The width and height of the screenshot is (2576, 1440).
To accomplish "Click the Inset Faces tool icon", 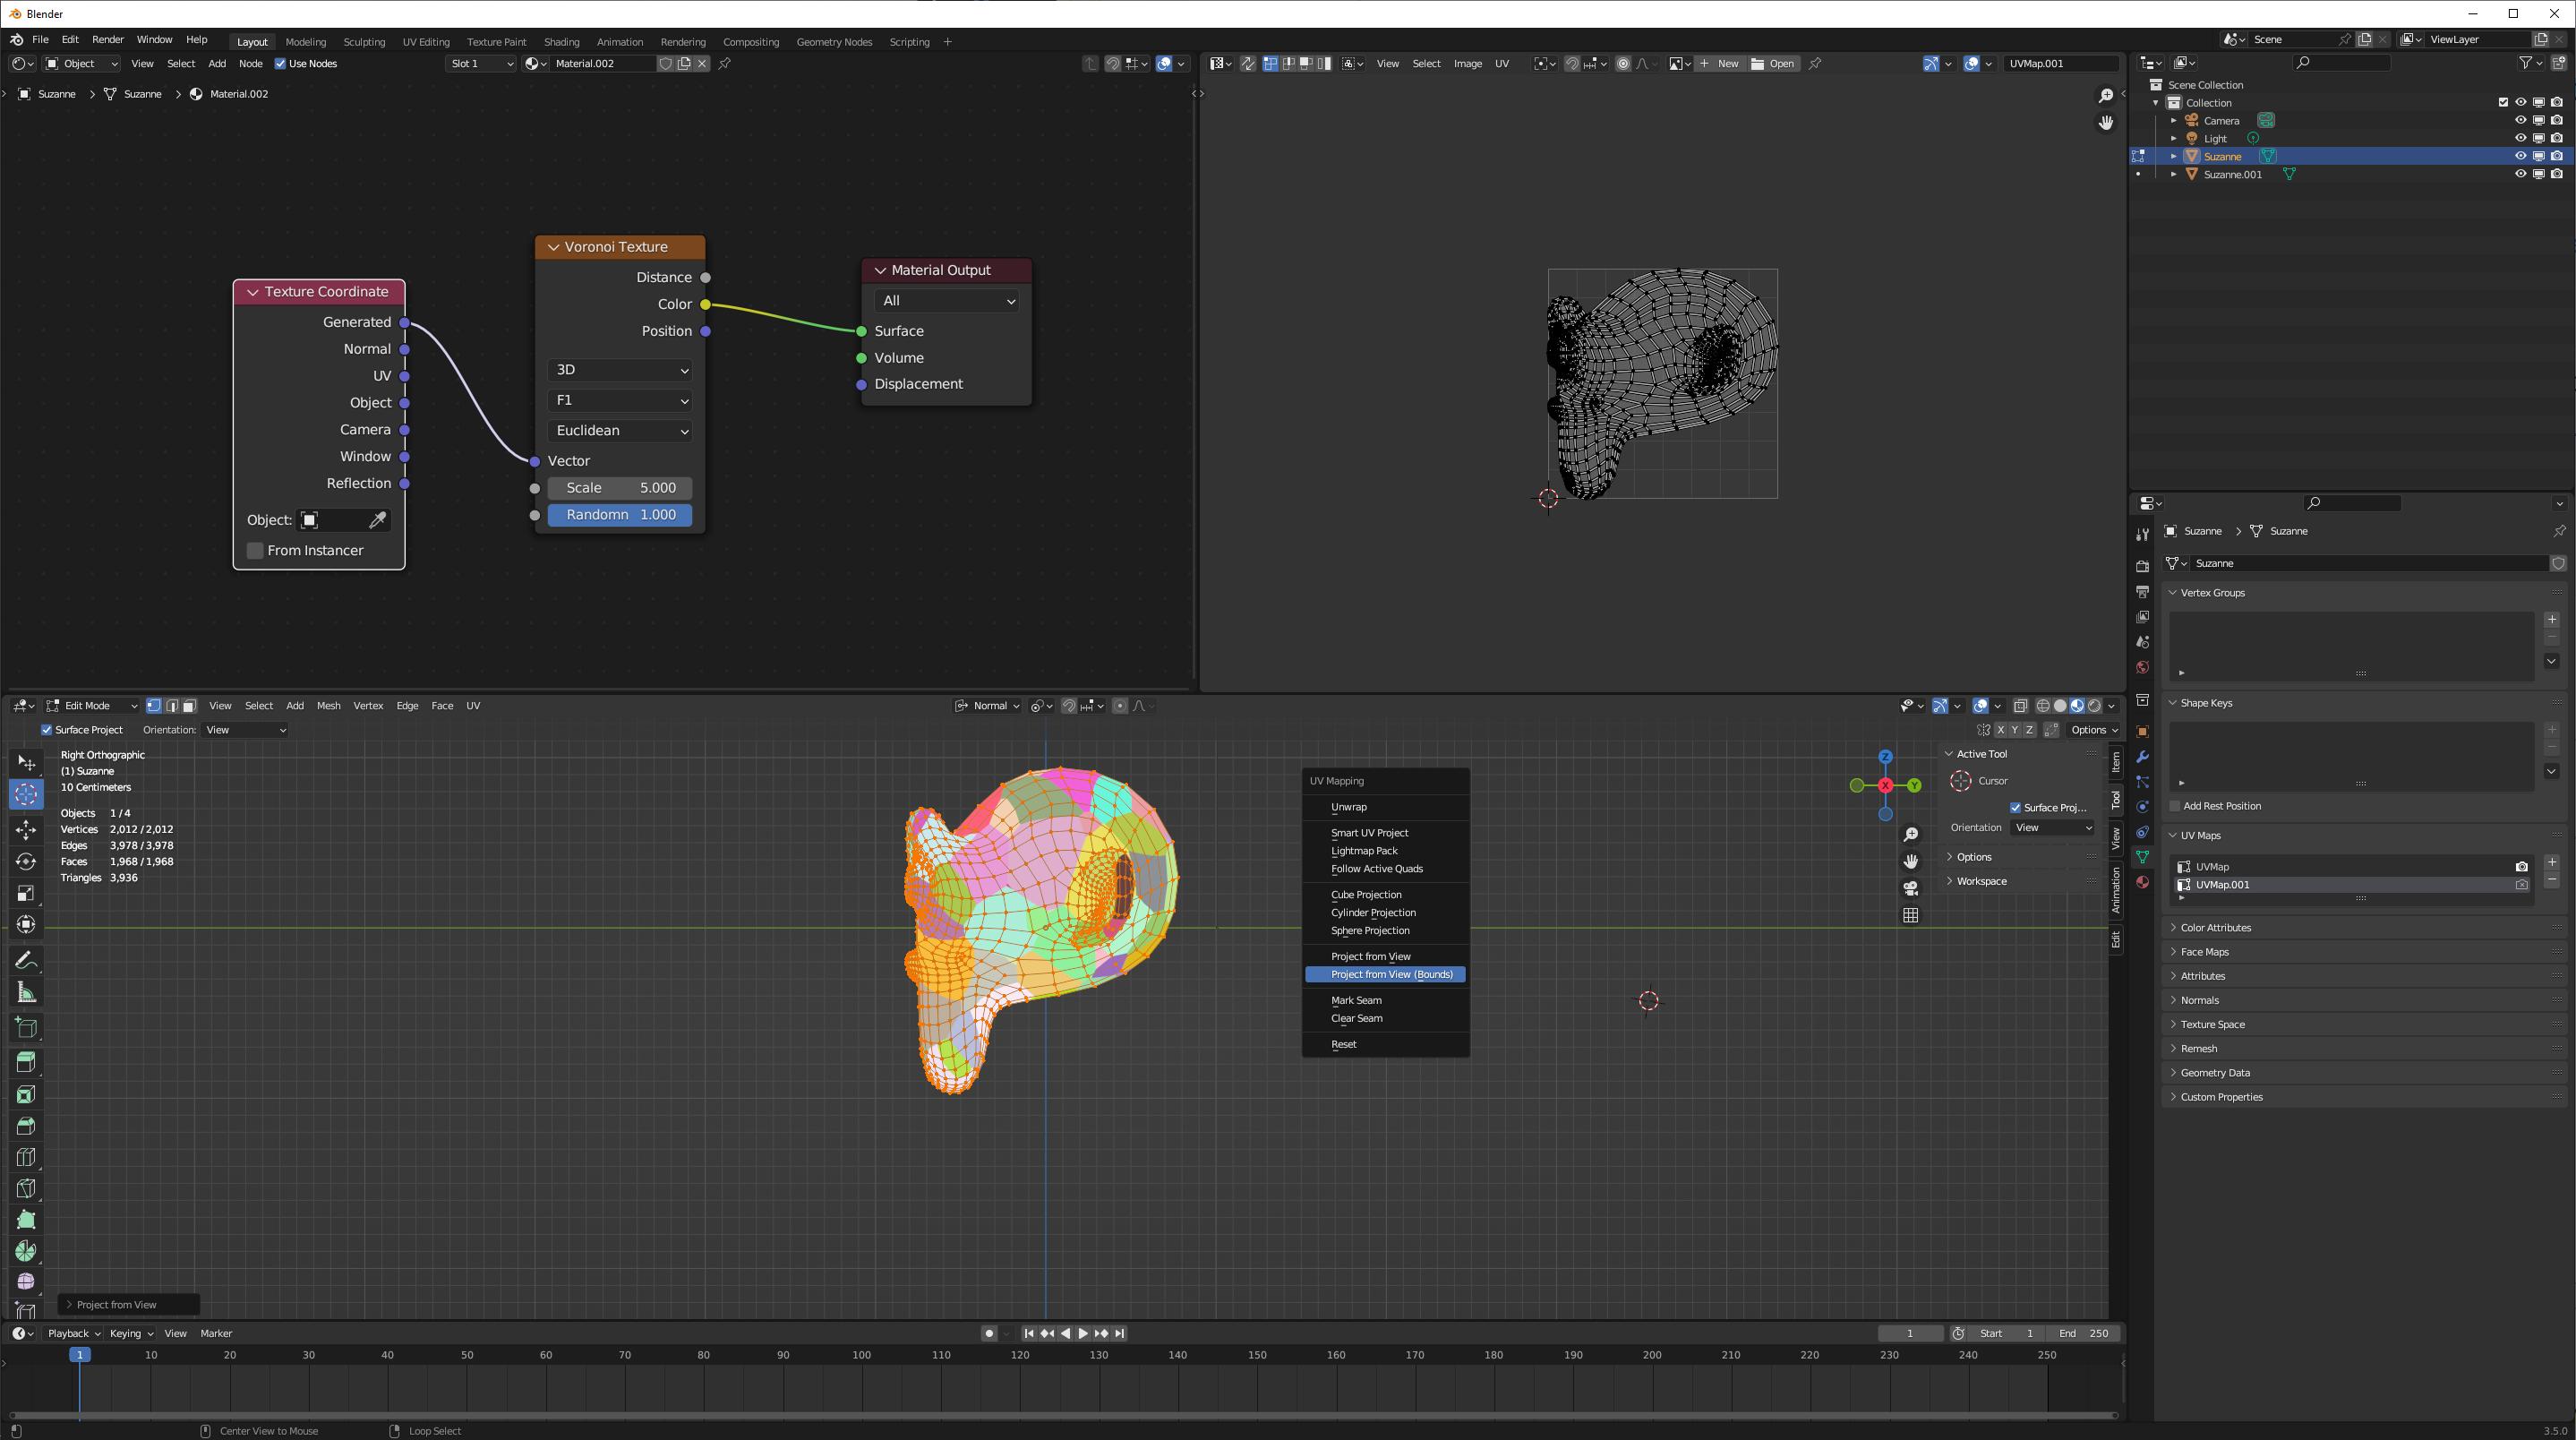I will [25, 1093].
